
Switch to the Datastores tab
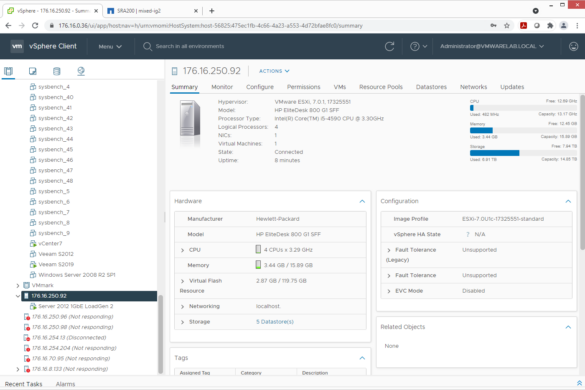click(x=431, y=87)
